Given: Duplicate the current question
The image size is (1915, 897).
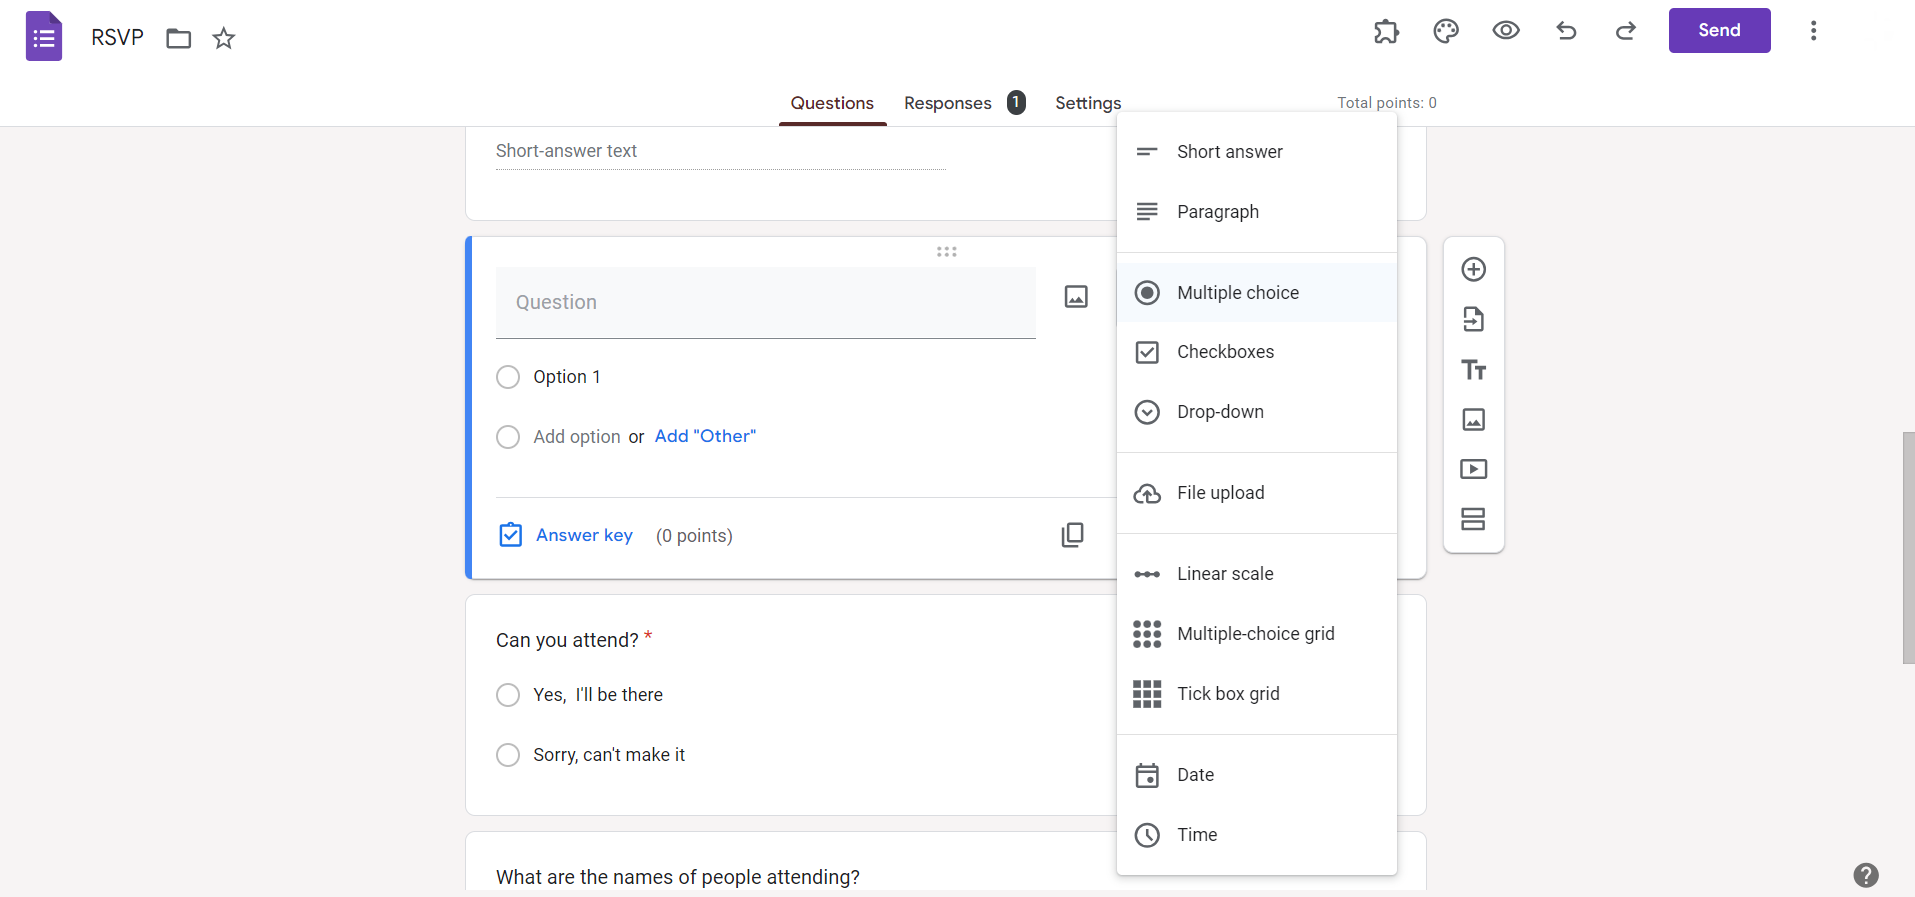Looking at the screenshot, I should [1072, 535].
